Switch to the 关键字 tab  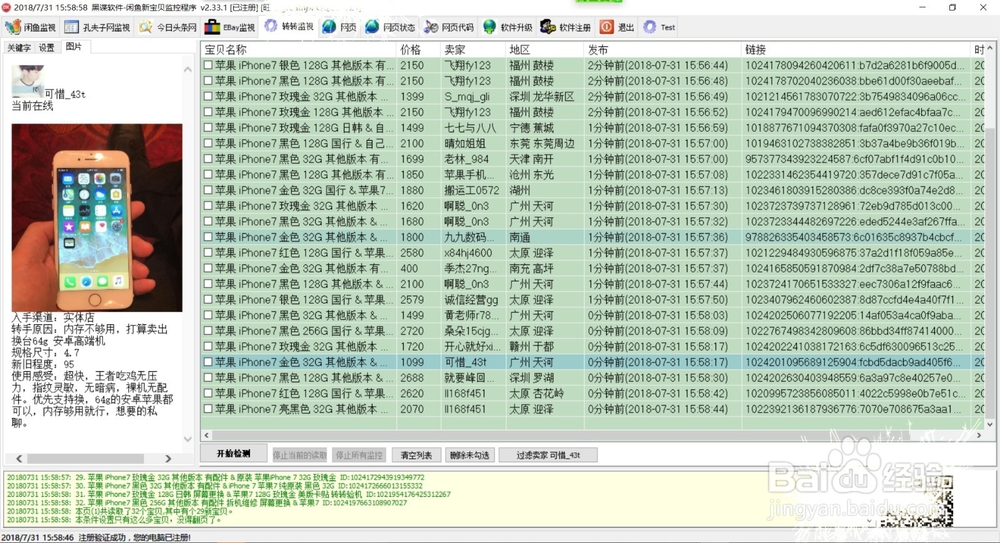point(18,48)
